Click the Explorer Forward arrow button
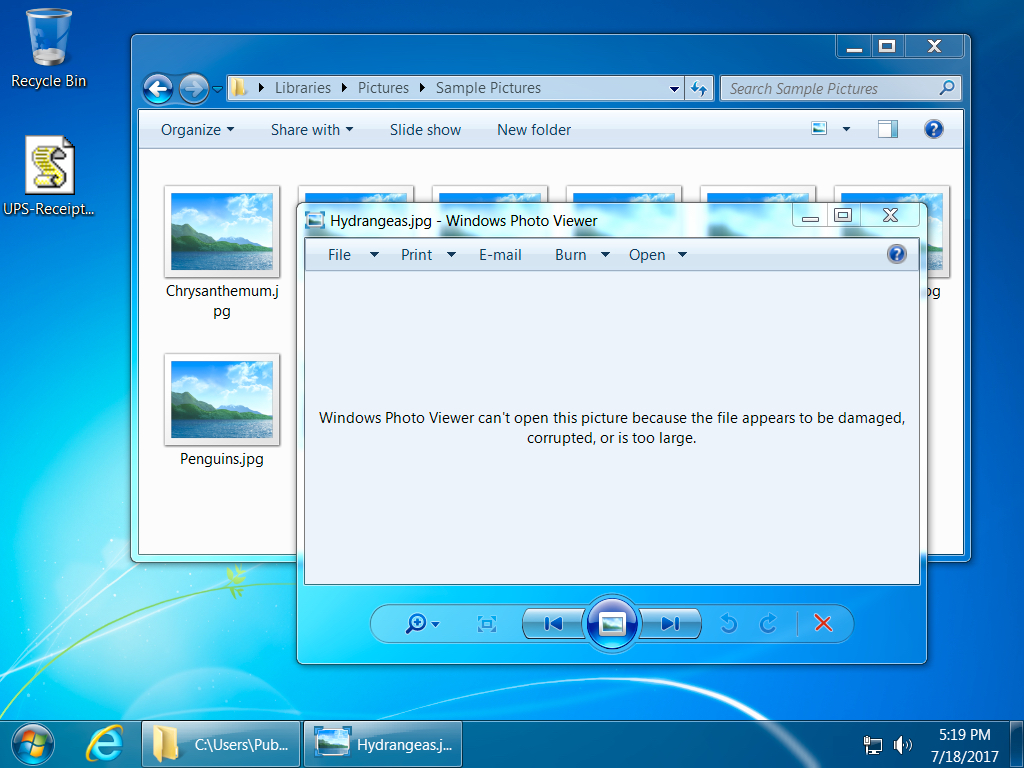 194,88
